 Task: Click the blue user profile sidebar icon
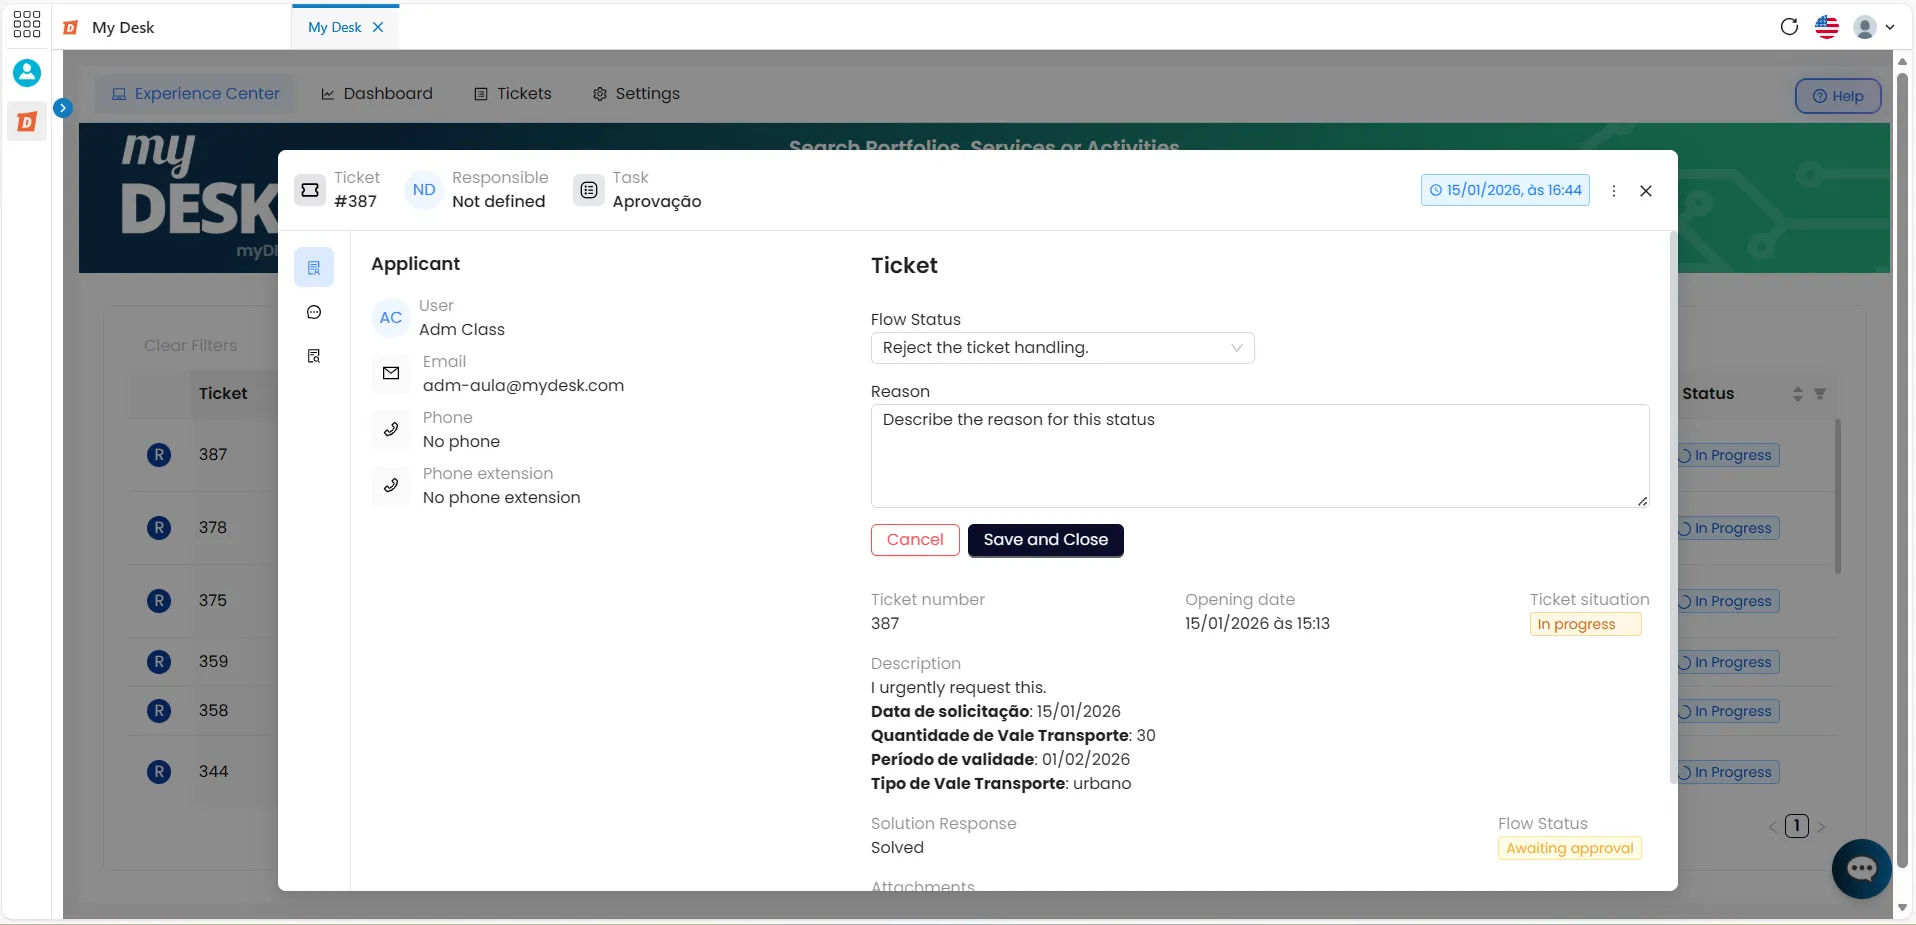[x=27, y=73]
